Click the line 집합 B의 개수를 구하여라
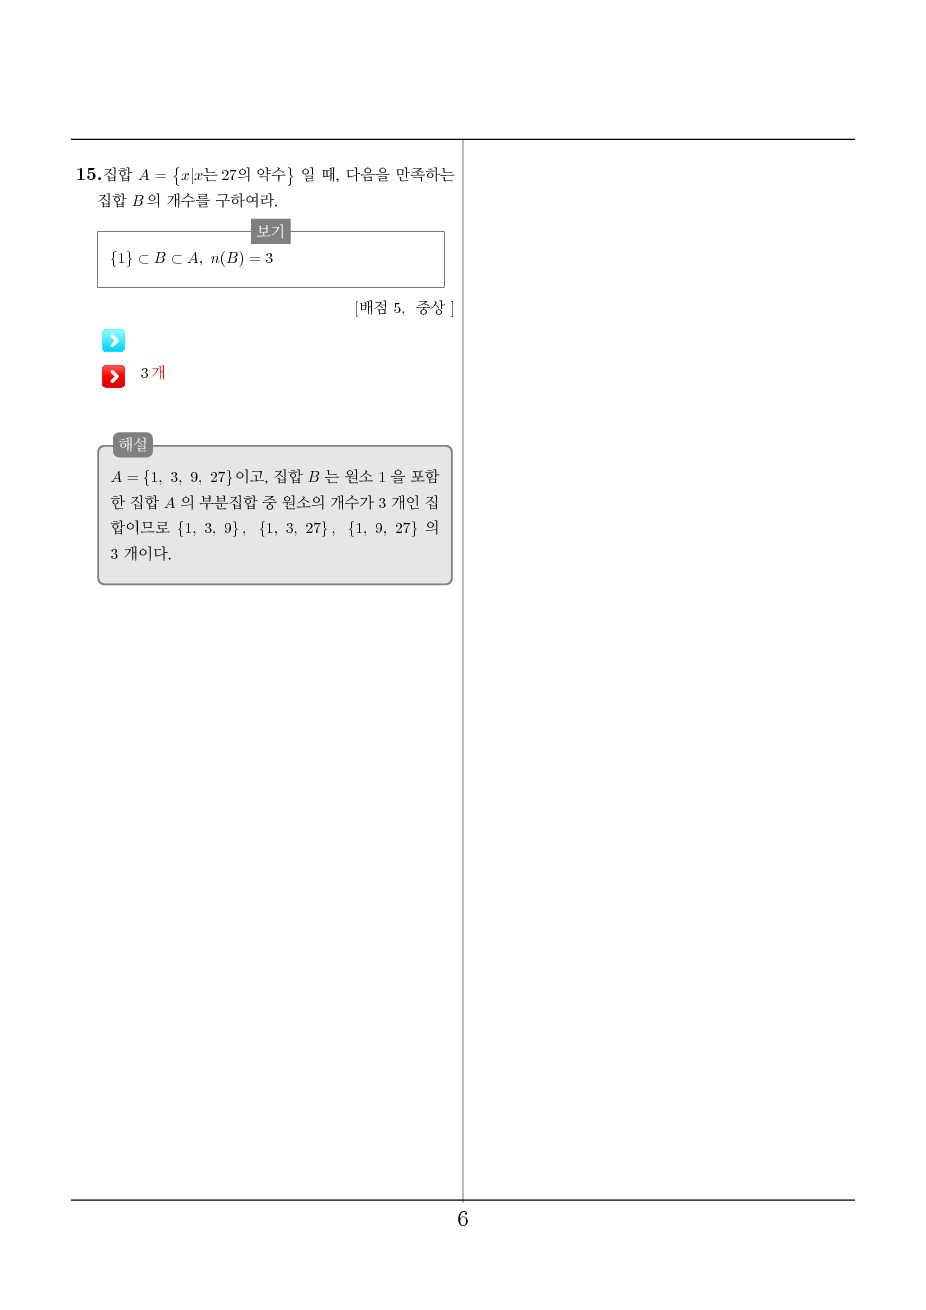 point(188,200)
